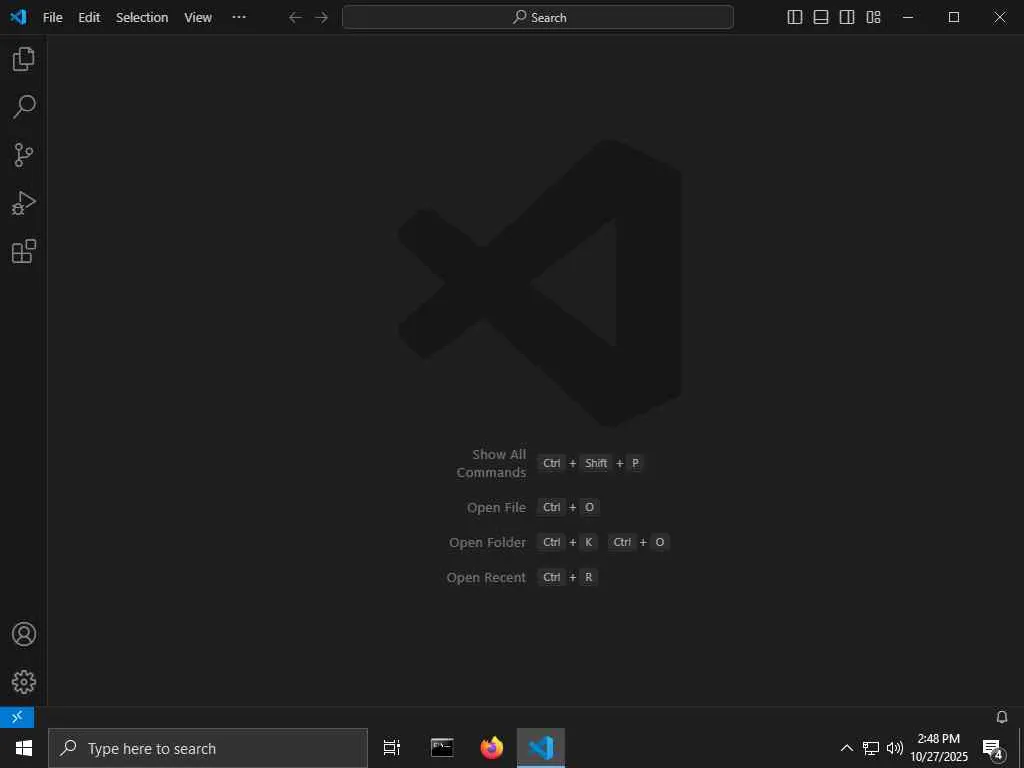Show hidden system tray icons
This screenshot has height=768, width=1024.
[846, 748]
